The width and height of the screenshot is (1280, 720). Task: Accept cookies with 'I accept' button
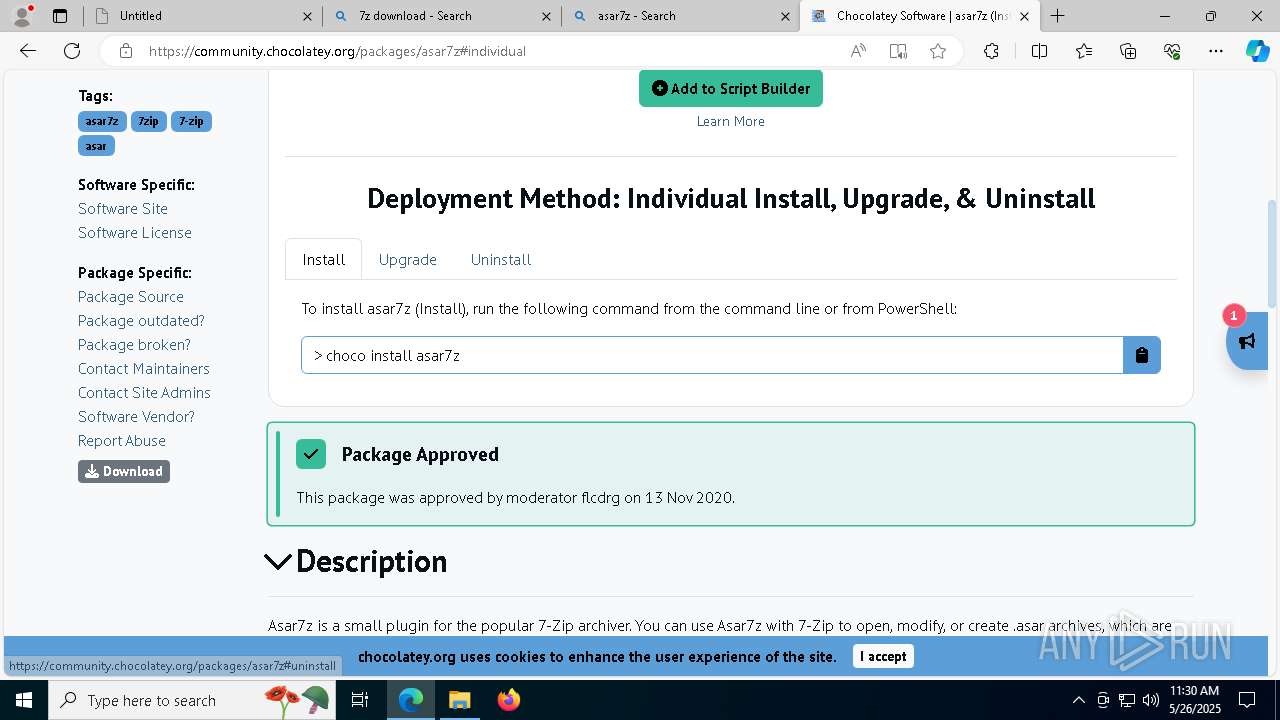[883, 656]
